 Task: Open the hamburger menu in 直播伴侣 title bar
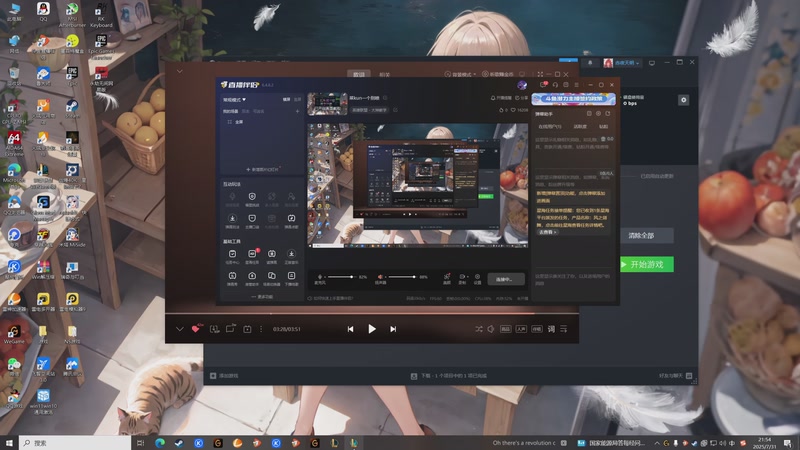(x=577, y=85)
